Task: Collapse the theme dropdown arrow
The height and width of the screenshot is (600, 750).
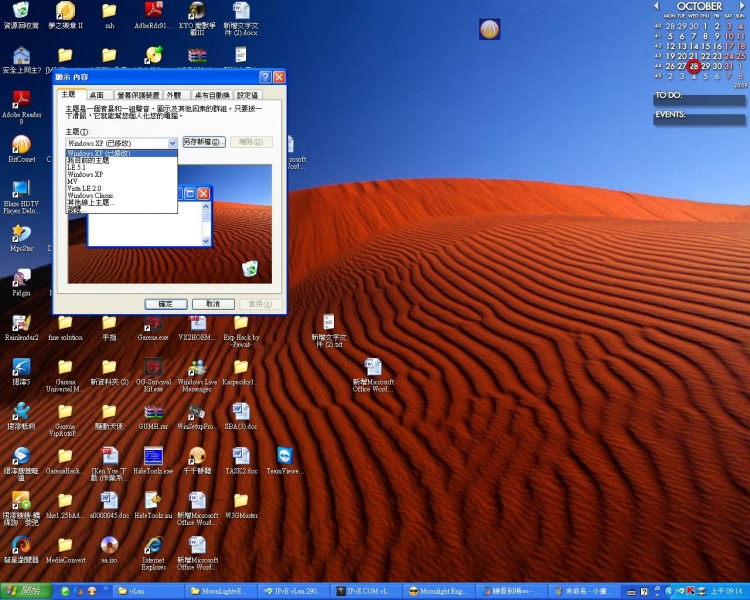Action: (x=172, y=143)
